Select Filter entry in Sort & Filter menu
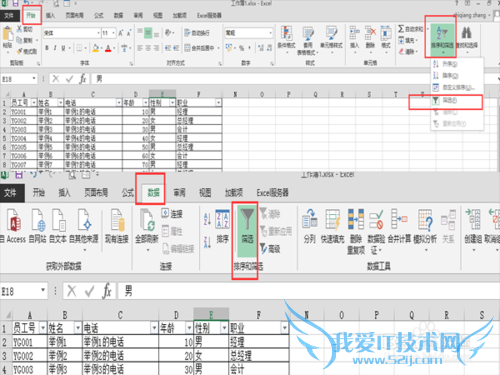The height and width of the screenshot is (375, 500). coord(457,100)
